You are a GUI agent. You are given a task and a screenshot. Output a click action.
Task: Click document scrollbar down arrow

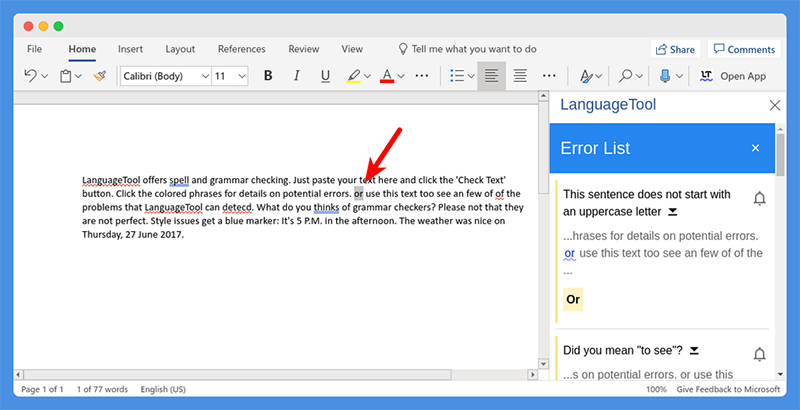click(543, 364)
